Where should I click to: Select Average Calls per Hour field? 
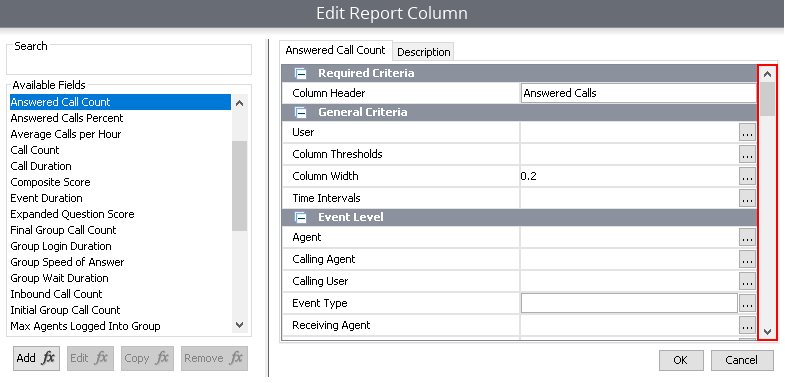120,134
